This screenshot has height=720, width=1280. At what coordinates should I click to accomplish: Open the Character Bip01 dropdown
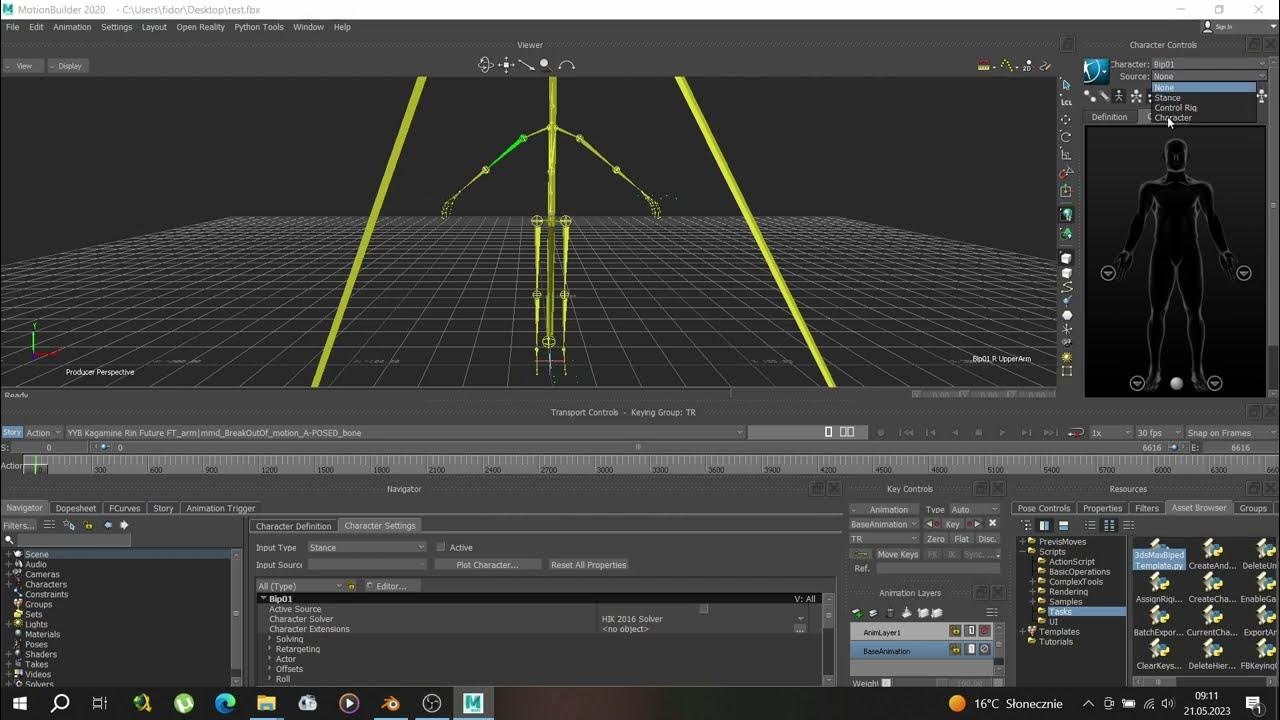1209,64
